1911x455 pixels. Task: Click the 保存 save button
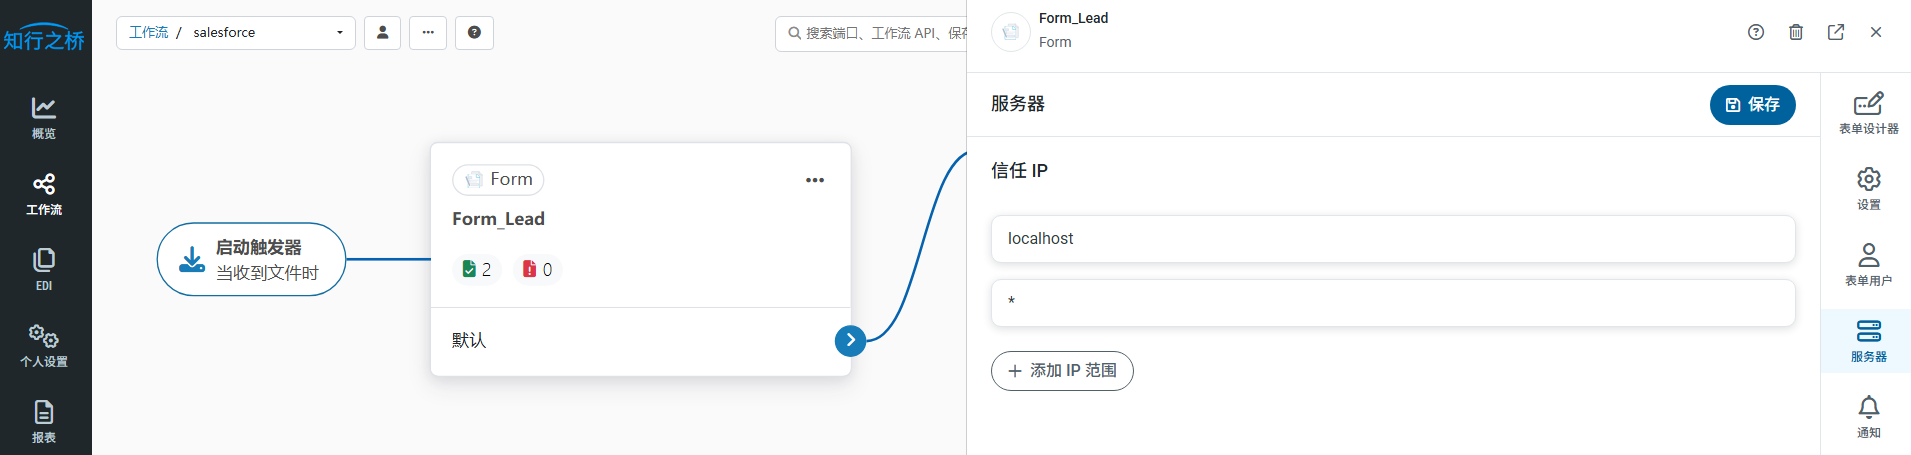pos(1752,105)
